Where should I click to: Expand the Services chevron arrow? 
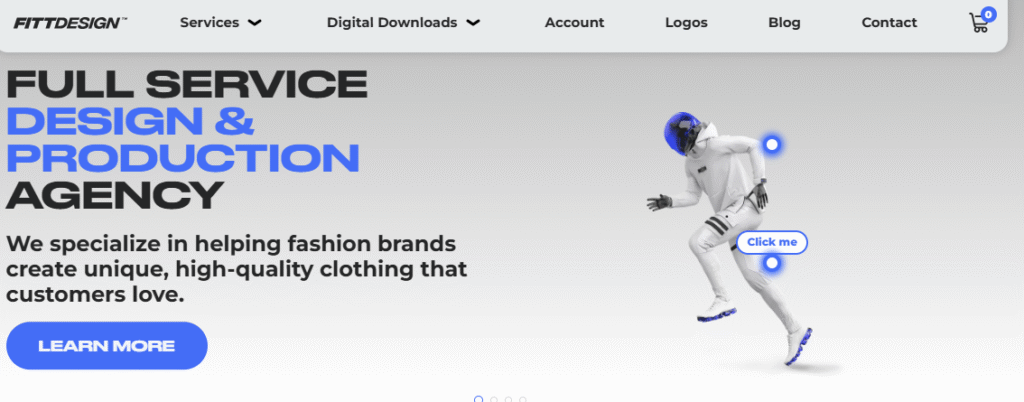(255, 23)
